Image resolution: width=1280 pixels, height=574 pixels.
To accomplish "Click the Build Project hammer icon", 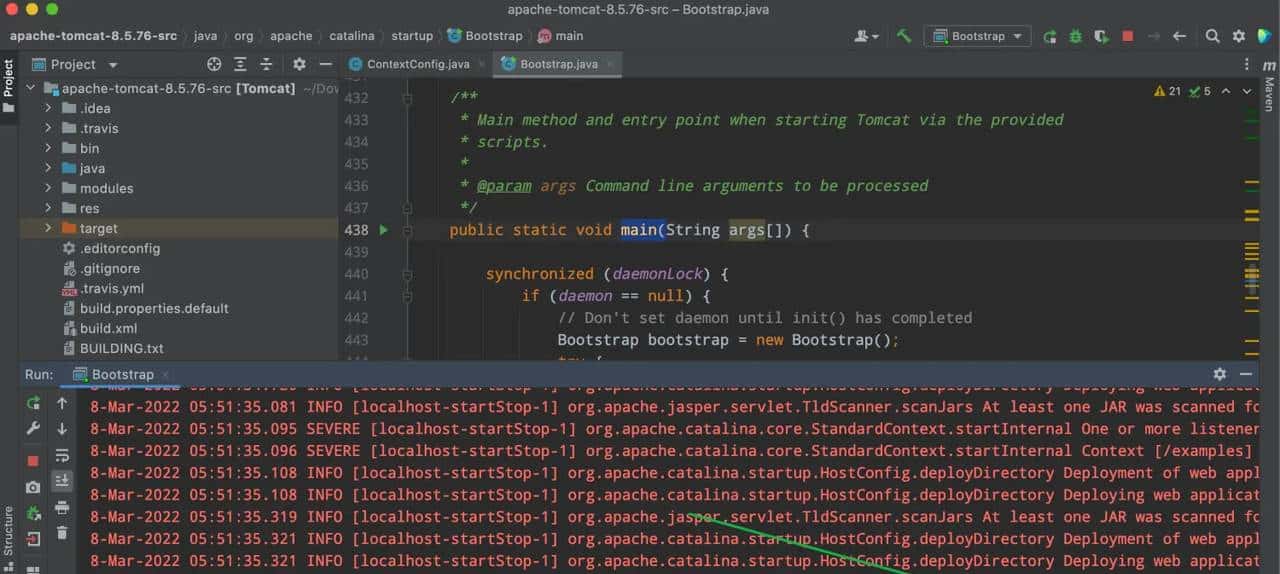I will 904,36.
